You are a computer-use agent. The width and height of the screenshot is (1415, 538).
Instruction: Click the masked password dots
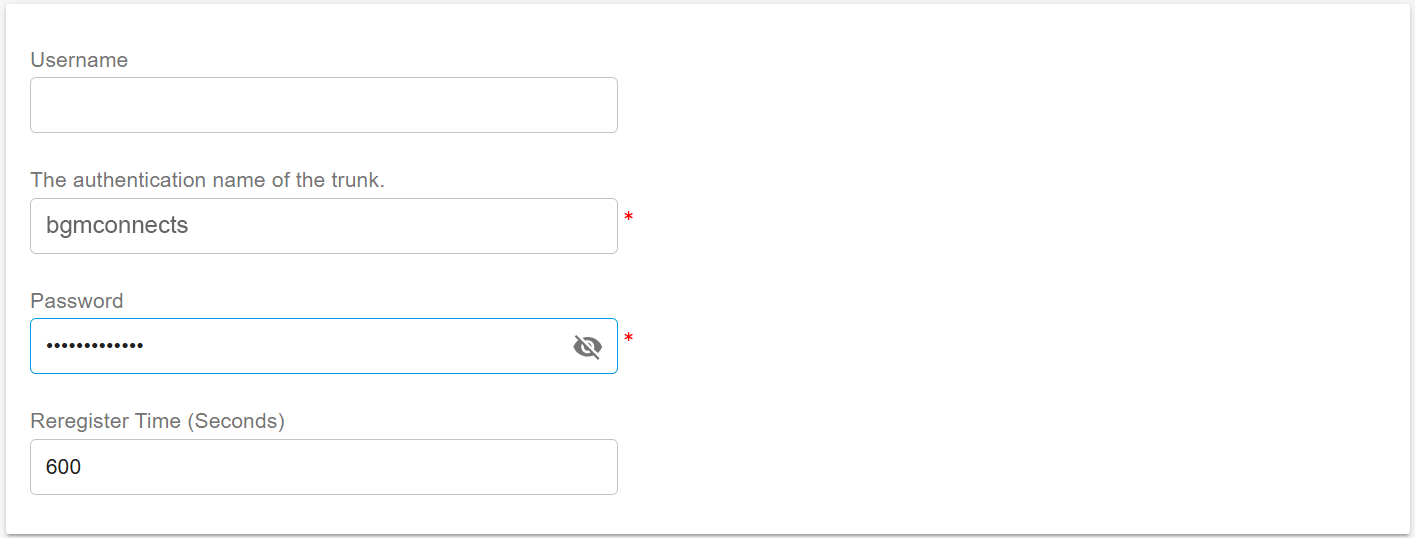point(95,346)
